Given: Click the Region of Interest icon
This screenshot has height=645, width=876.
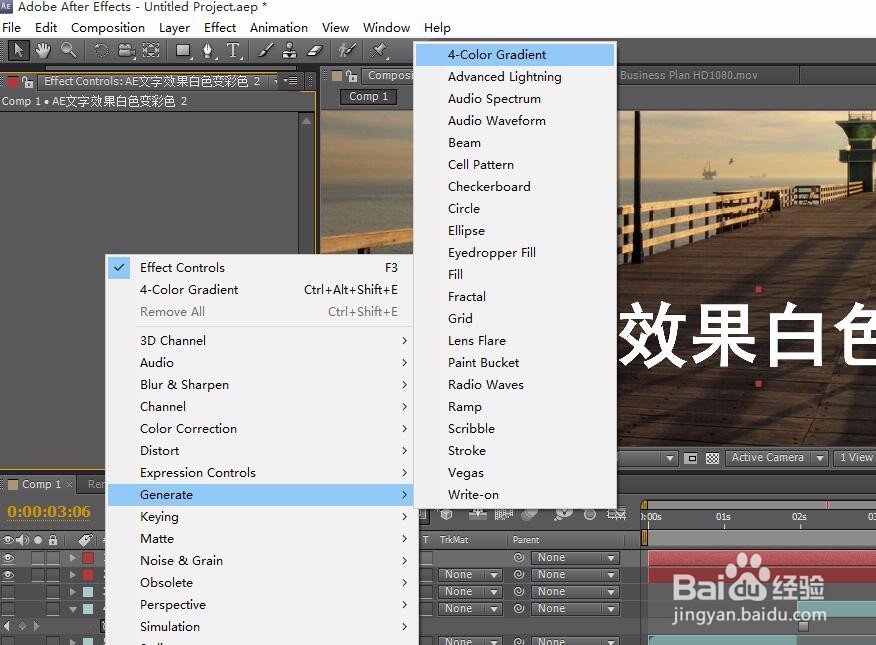Looking at the screenshot, I should click(x=691, y=458).
